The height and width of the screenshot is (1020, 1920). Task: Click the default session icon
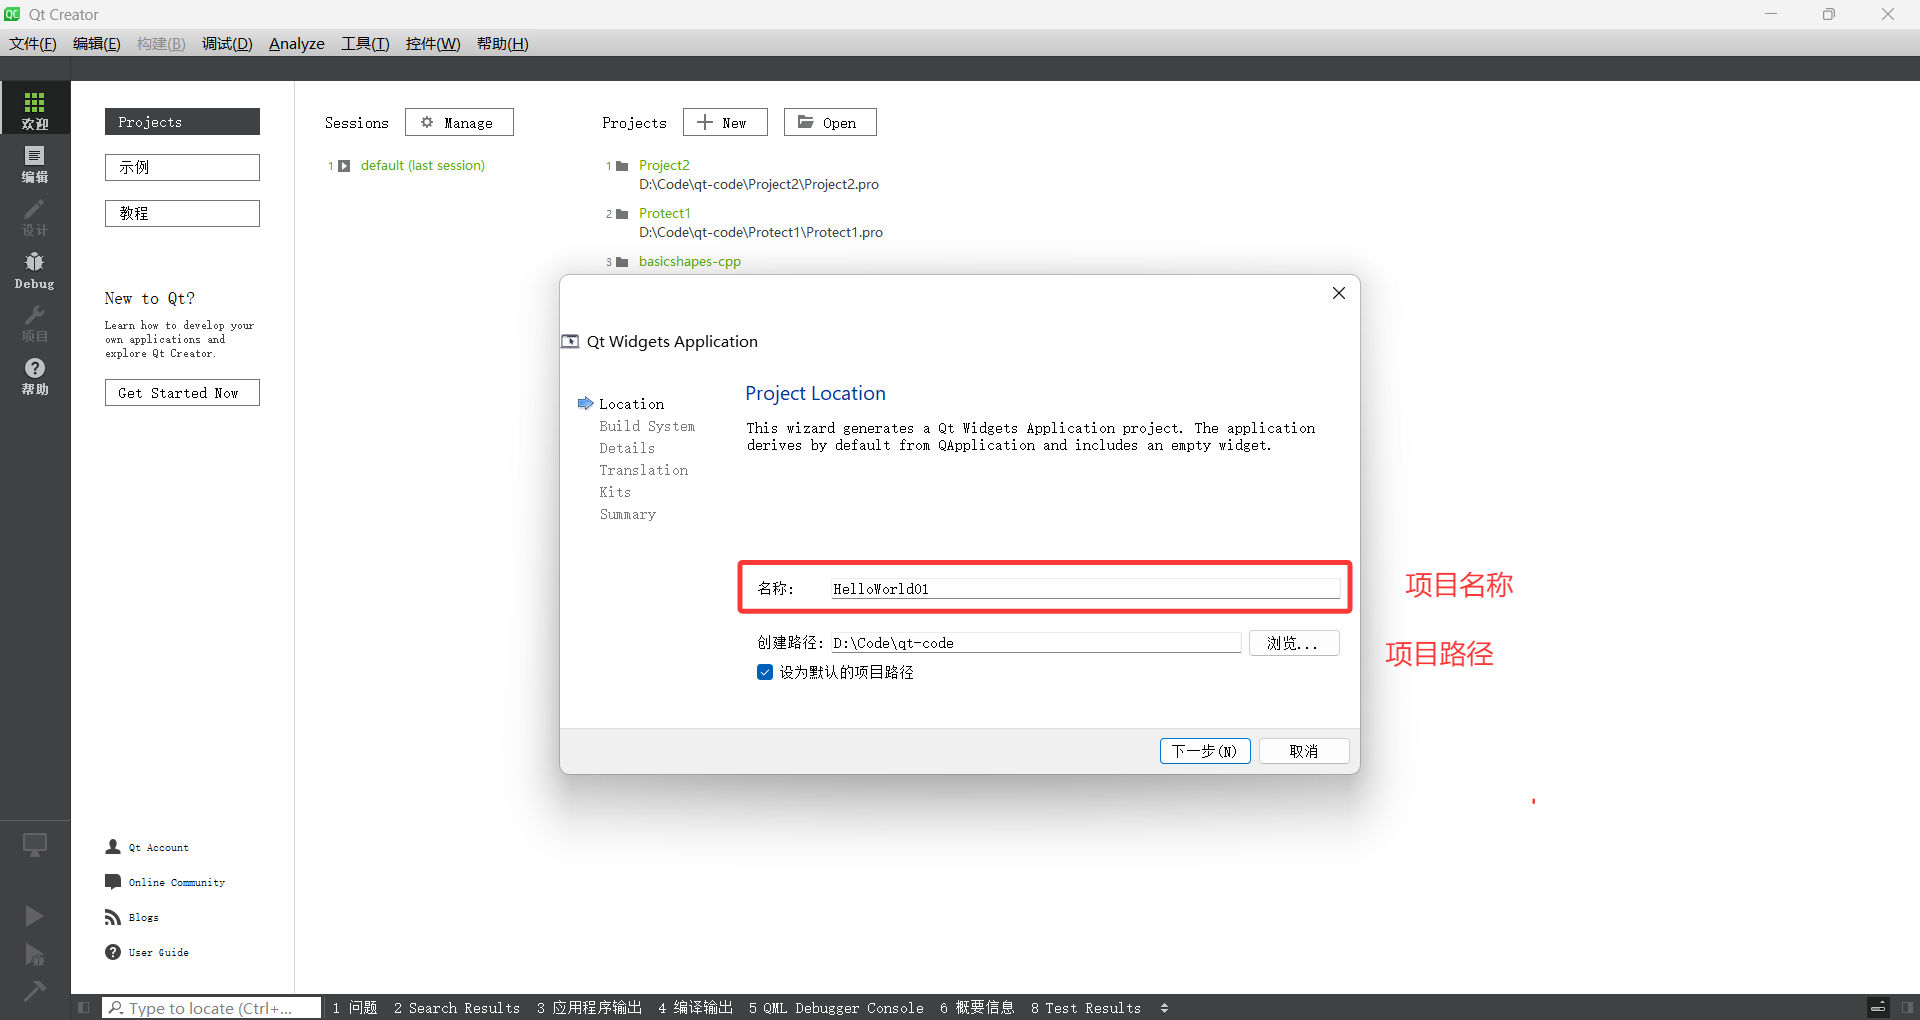point(344,166)
